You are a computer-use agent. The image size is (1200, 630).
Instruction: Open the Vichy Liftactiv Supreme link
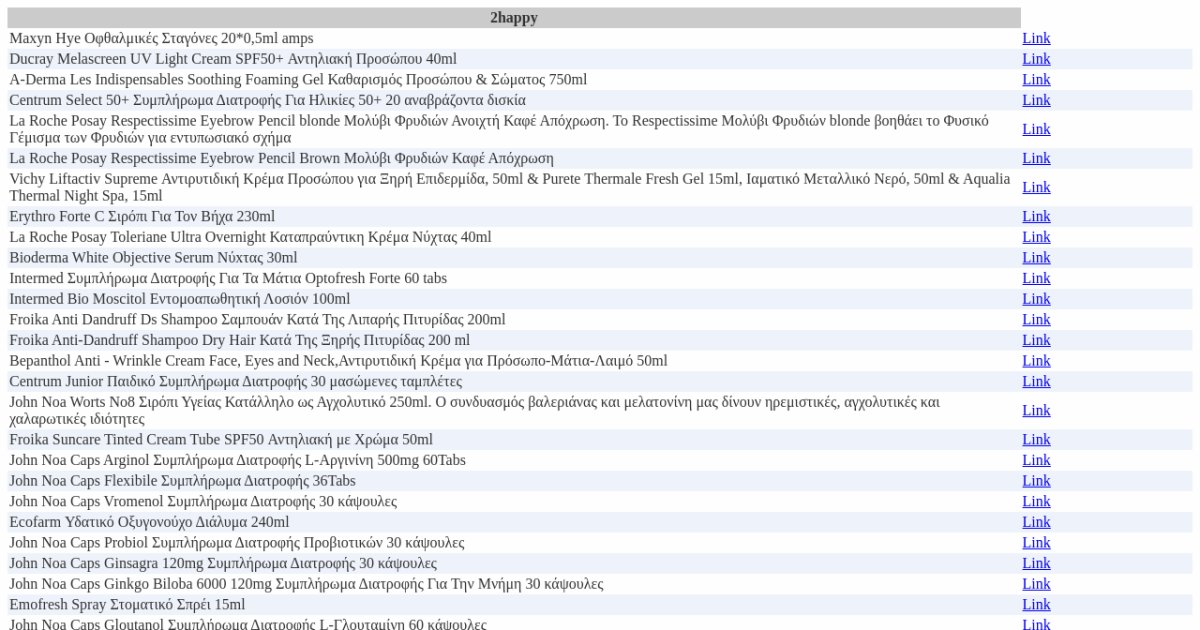tap(1036, 187)
